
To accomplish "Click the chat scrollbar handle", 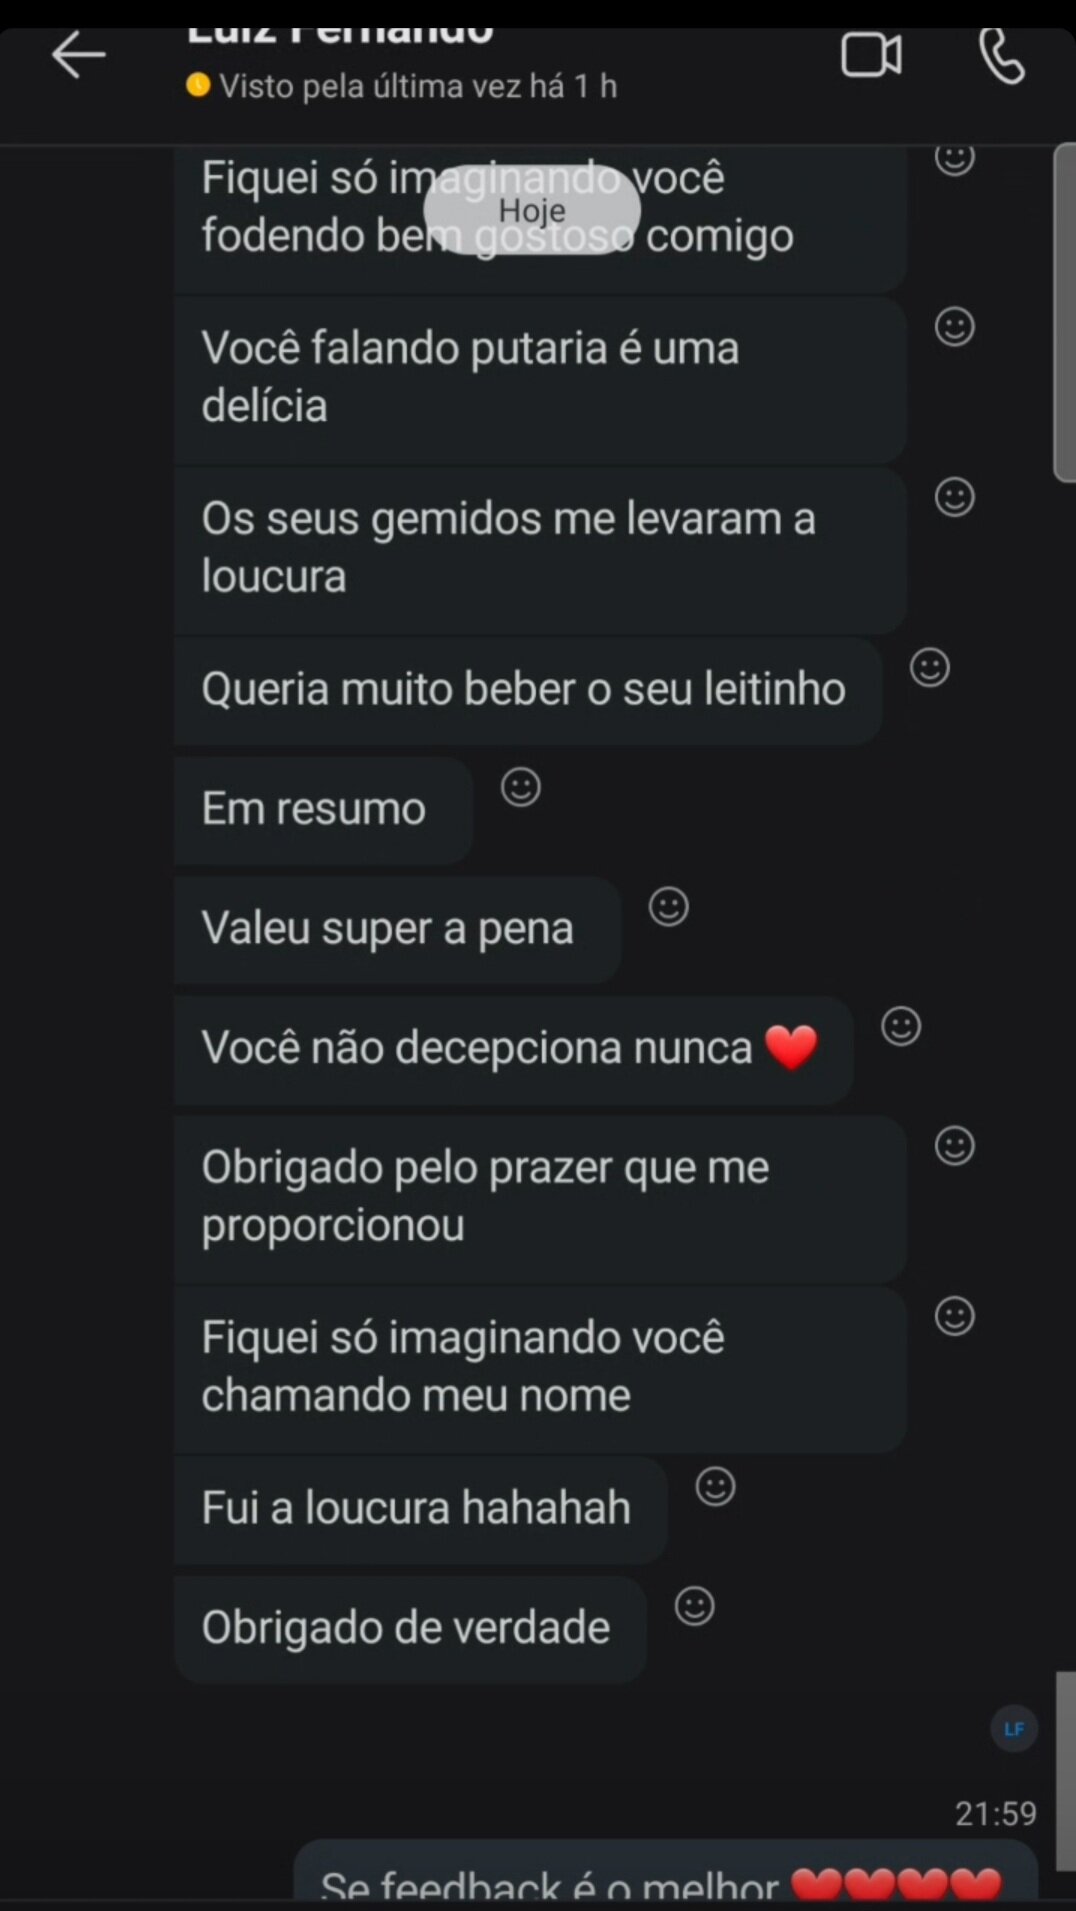I will point(1065,312).
